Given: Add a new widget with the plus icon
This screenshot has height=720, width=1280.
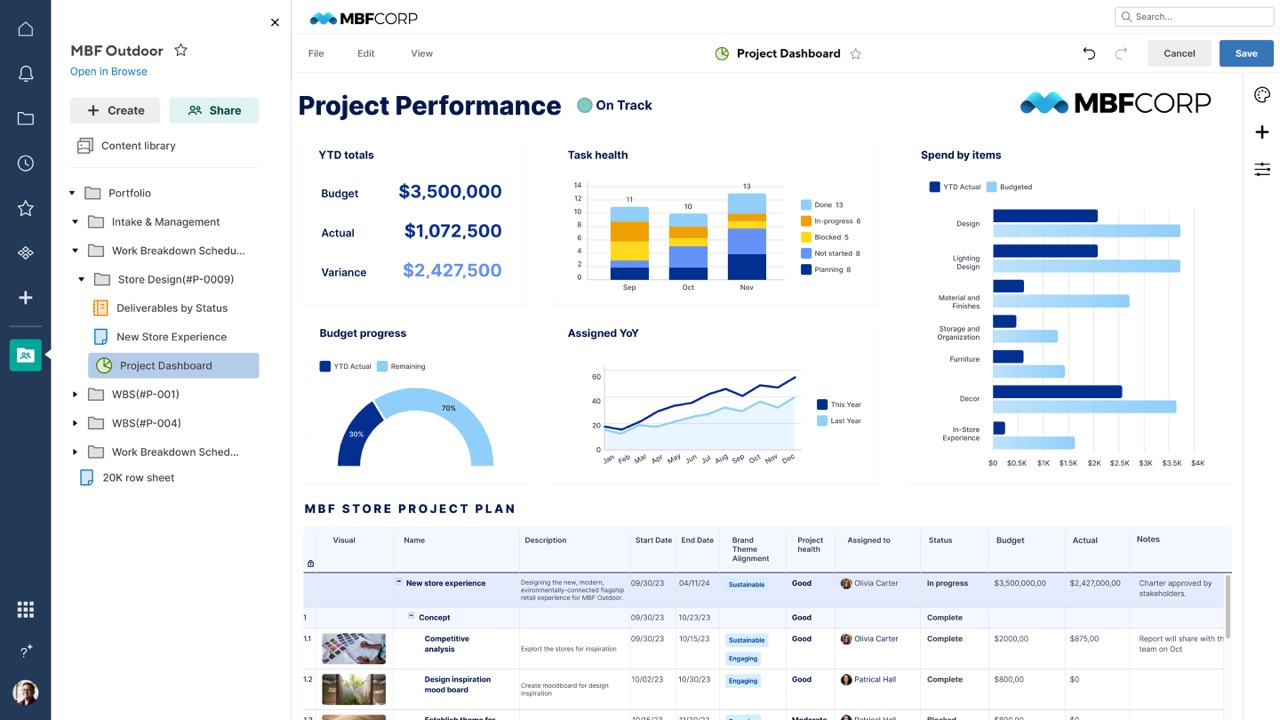Looking at the screenshot, I should (1262, 131).
